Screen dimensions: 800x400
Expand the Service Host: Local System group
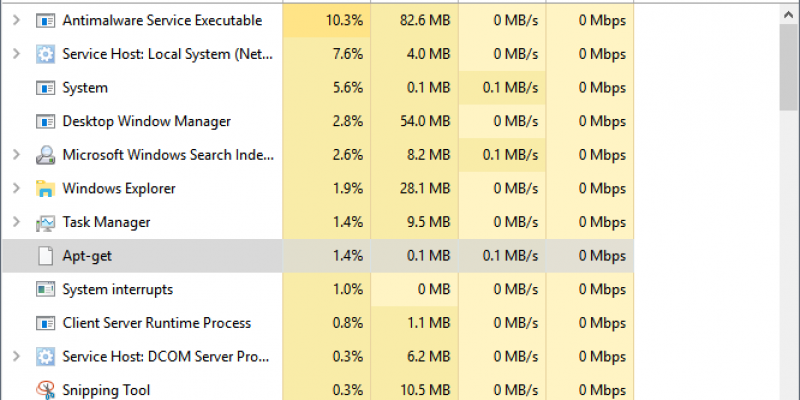tap(16, 54)
